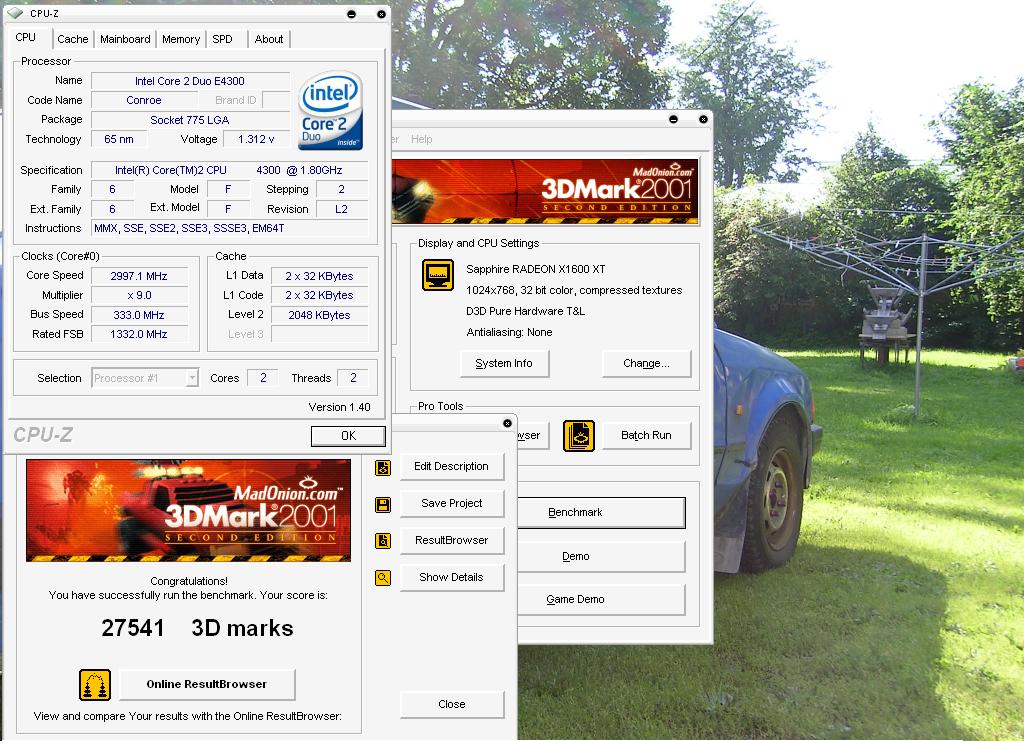Close the results dialog with Close button
1024x741 pixels.
pyautogui.click(x=451, y=704)
